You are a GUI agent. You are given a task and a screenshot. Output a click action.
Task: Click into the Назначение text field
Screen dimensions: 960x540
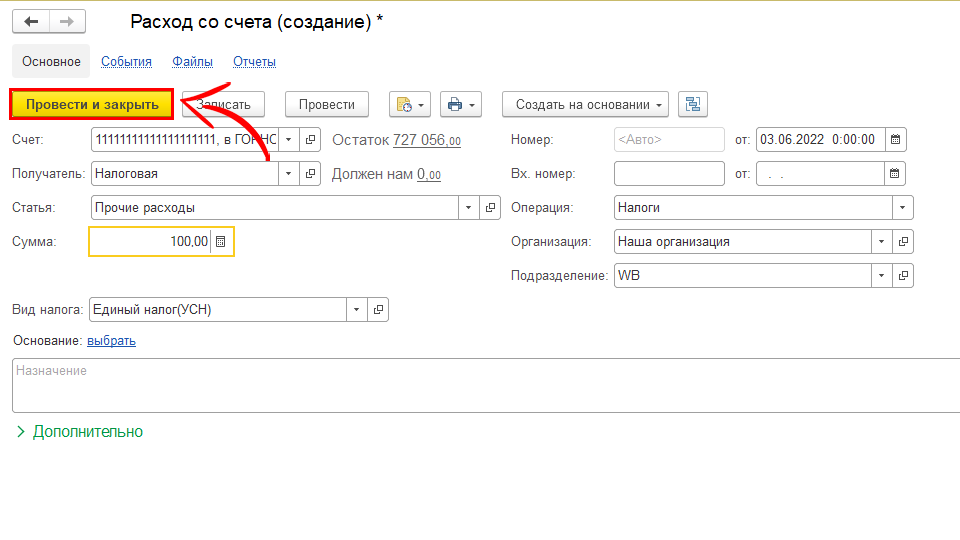coord(480,385)
